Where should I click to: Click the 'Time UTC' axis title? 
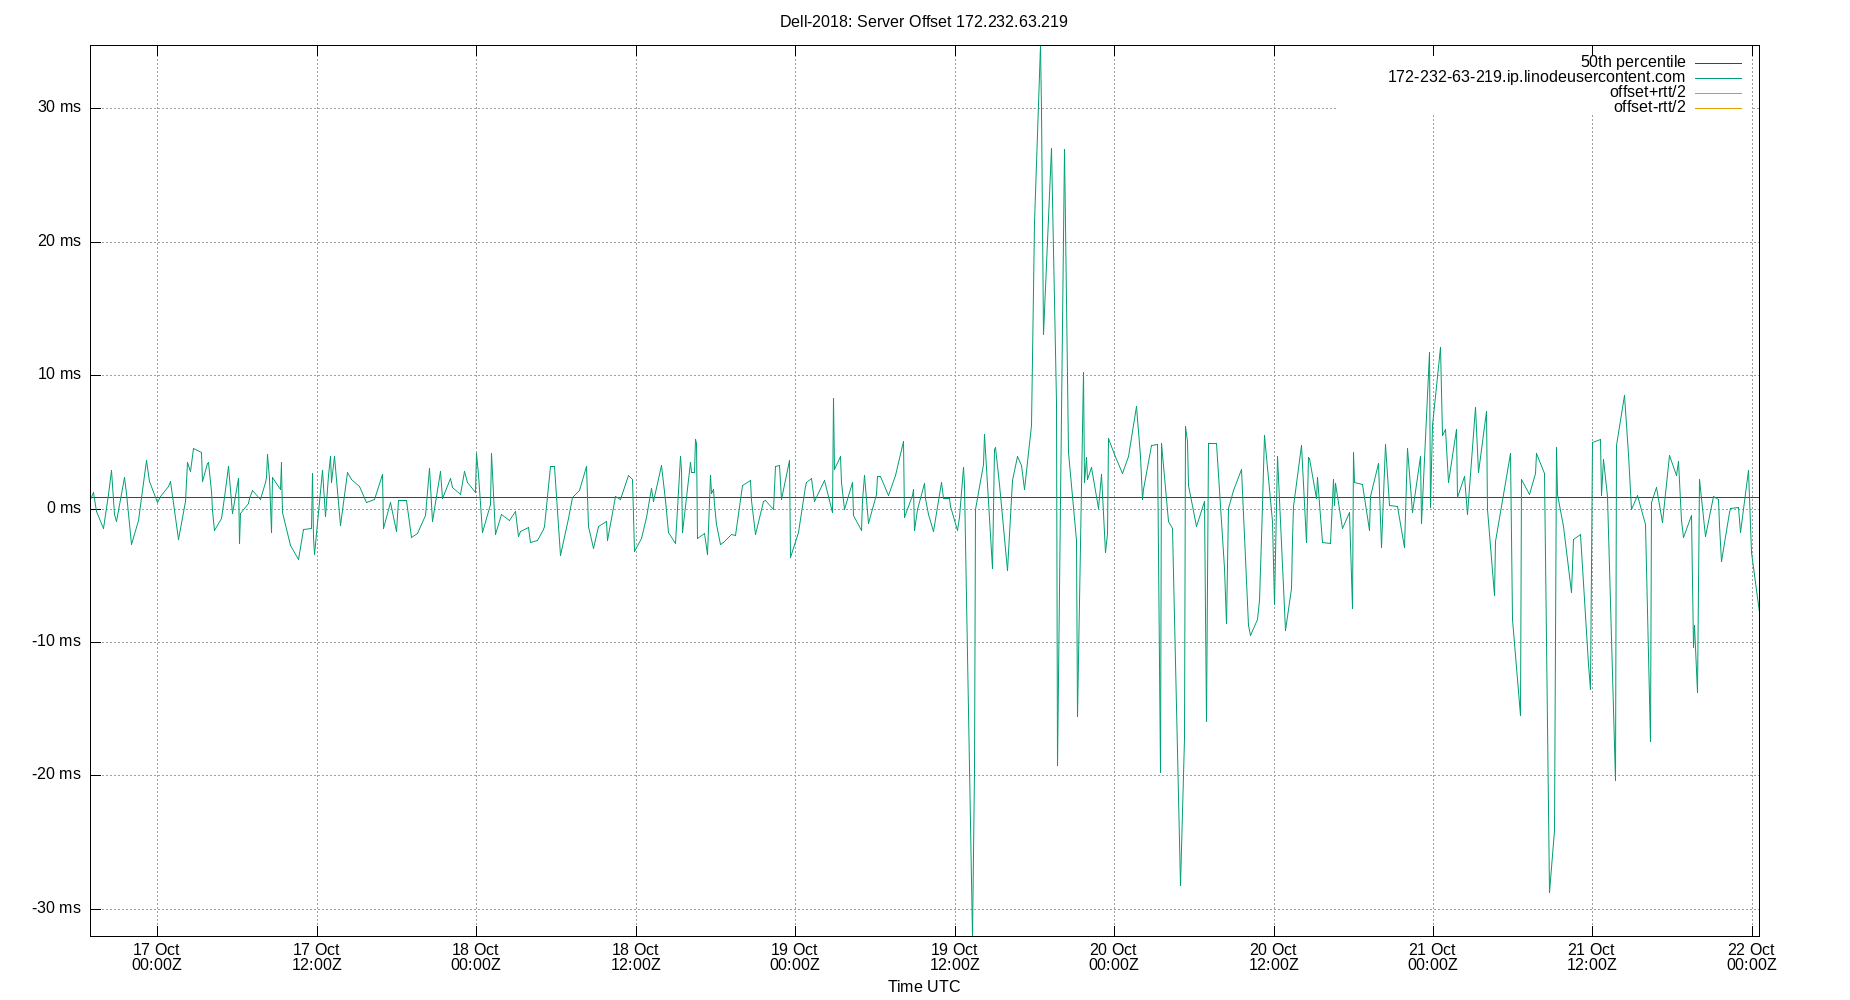pyautogui.click(x=924, y=986)
